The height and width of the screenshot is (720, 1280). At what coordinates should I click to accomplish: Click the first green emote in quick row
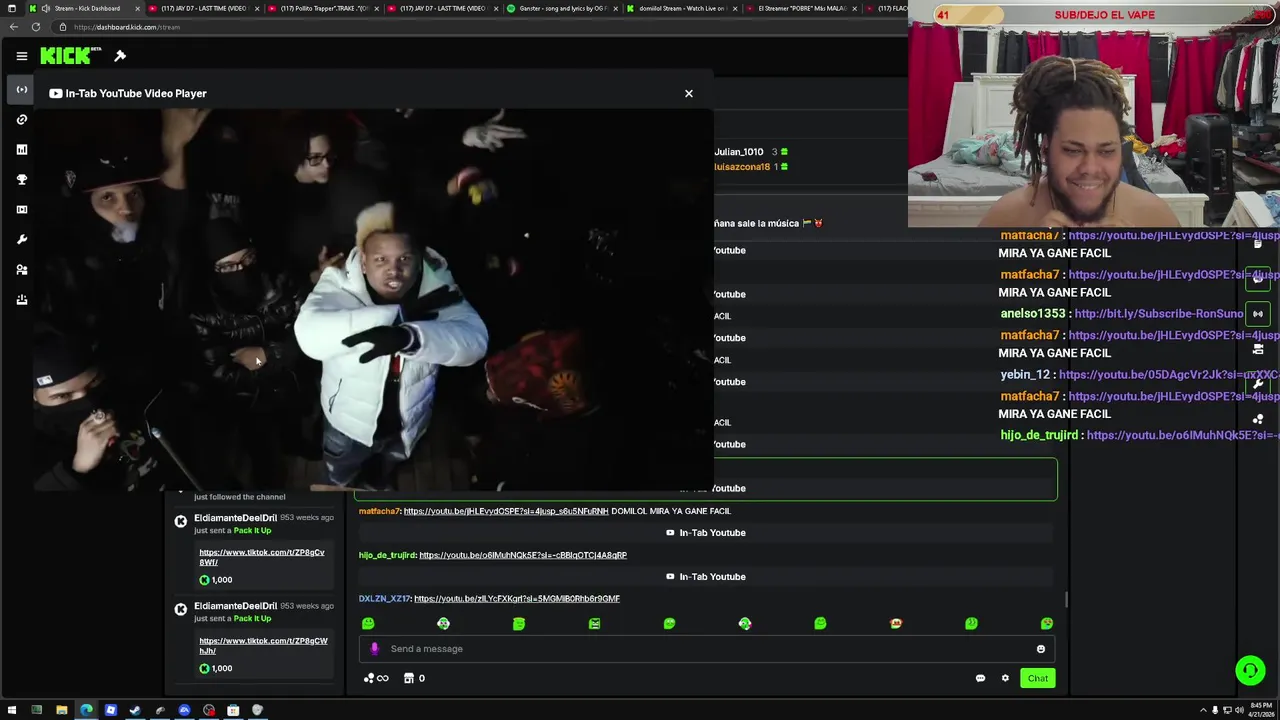point(368,623)
